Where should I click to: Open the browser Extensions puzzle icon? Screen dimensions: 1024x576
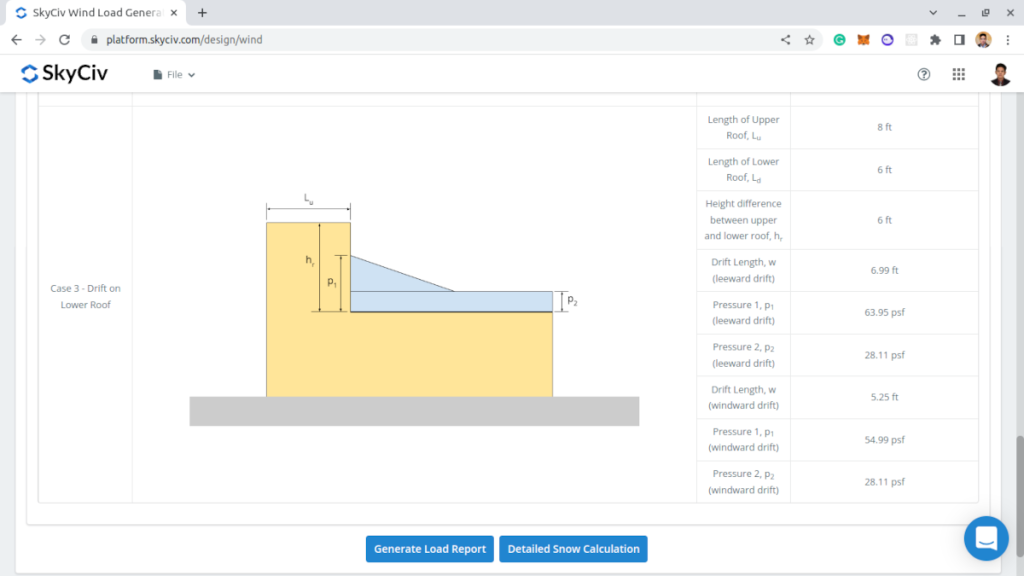[x=935, y=40]
